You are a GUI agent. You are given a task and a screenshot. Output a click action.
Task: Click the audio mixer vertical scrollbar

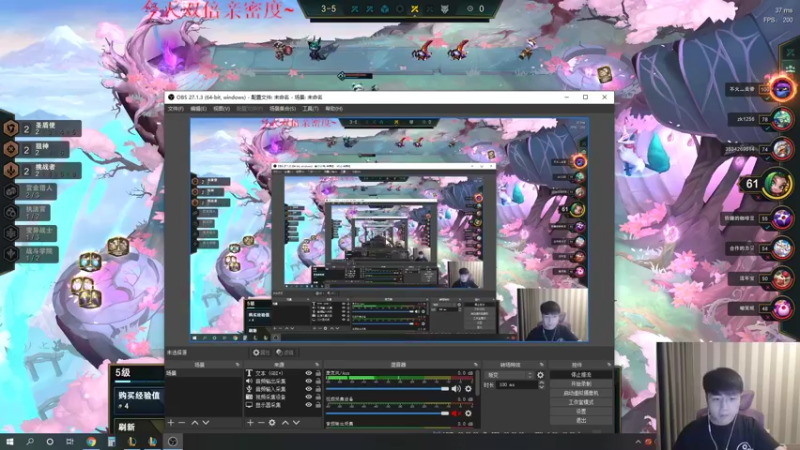tap(477, 383)
